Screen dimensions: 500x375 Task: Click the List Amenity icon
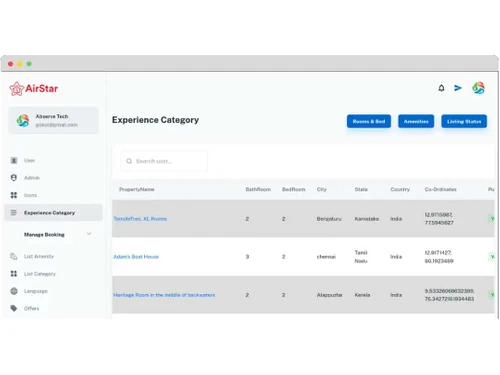click(14, 256)
